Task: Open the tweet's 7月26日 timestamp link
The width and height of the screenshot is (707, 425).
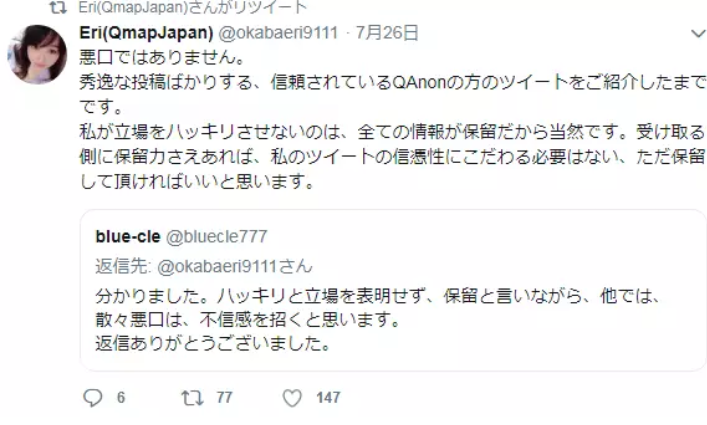Action: pos(387,32)
